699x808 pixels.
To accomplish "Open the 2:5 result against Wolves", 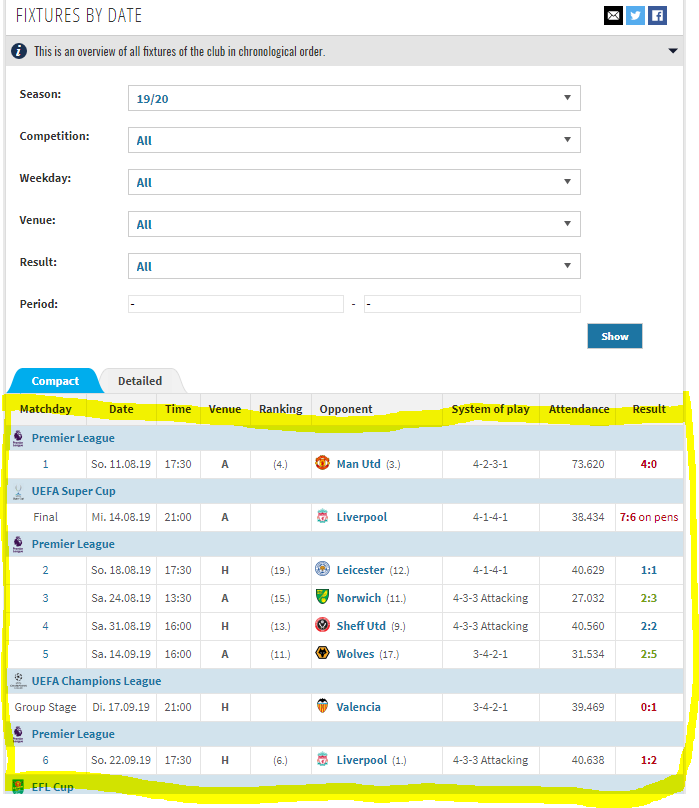I will pos(648,653).
